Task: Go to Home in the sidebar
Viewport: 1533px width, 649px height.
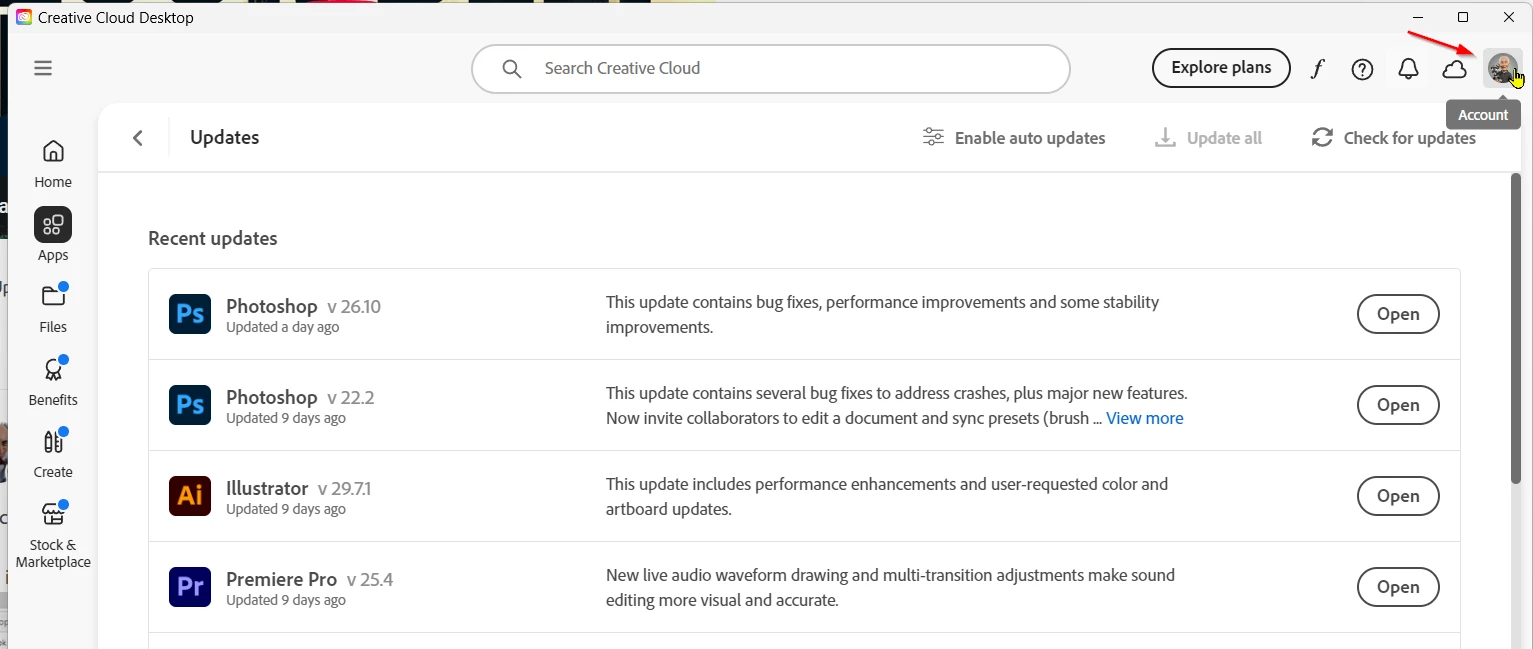Action: (53, 164)
